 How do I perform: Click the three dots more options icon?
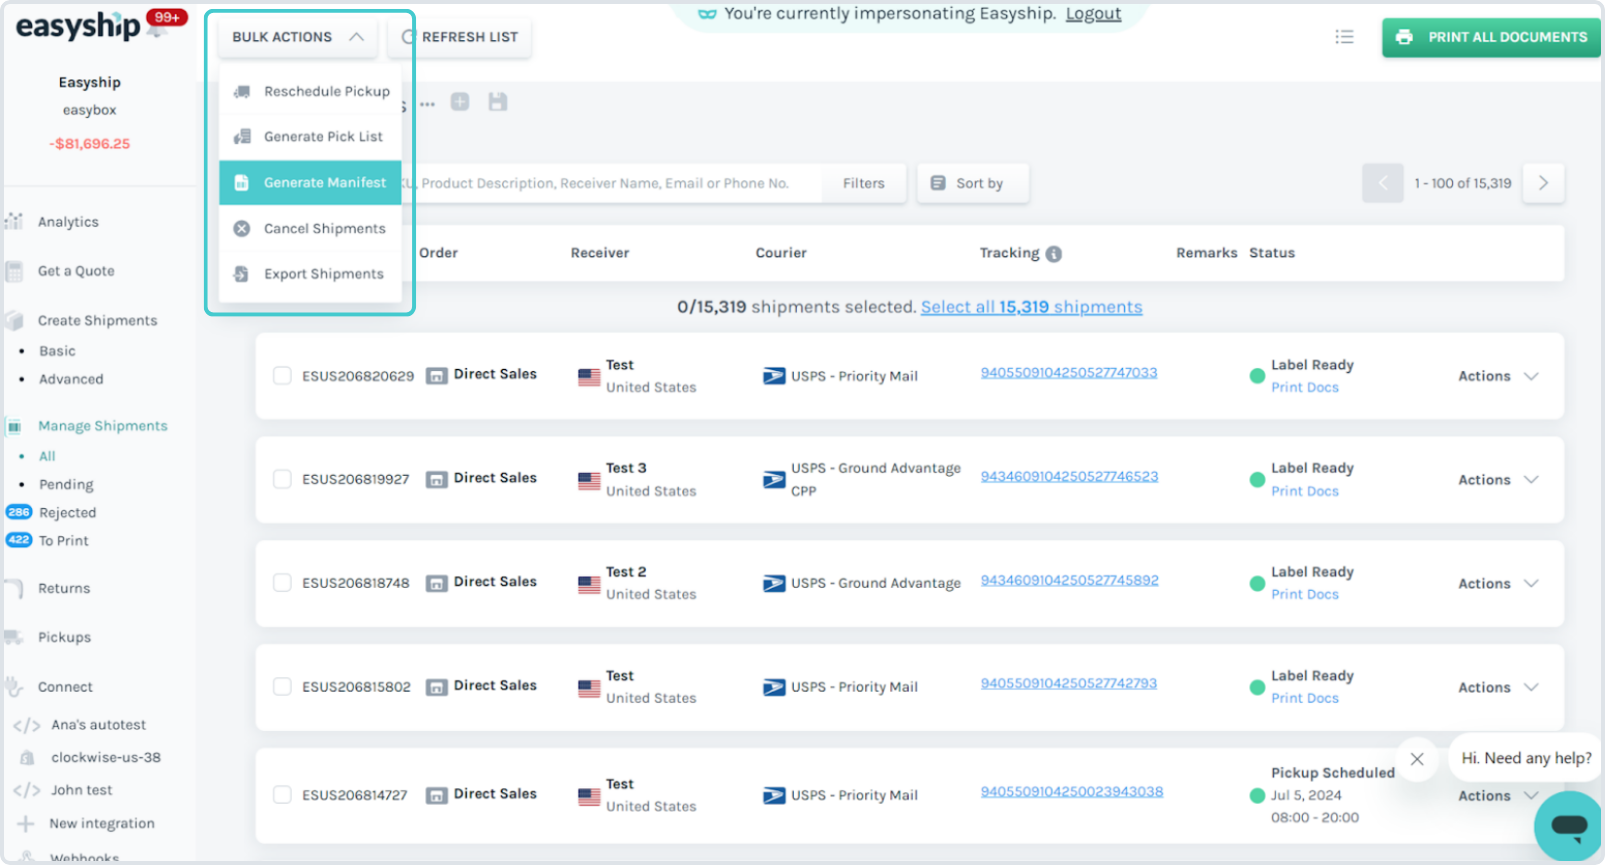point(427,104)
